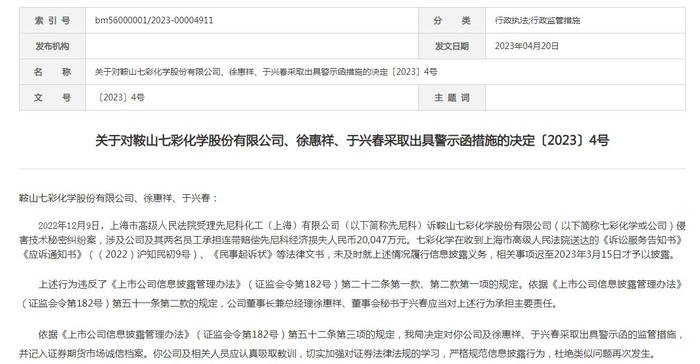Click the 索引号 label cell
This screenshot has height=364, width=700.
[x=52, y=21]
